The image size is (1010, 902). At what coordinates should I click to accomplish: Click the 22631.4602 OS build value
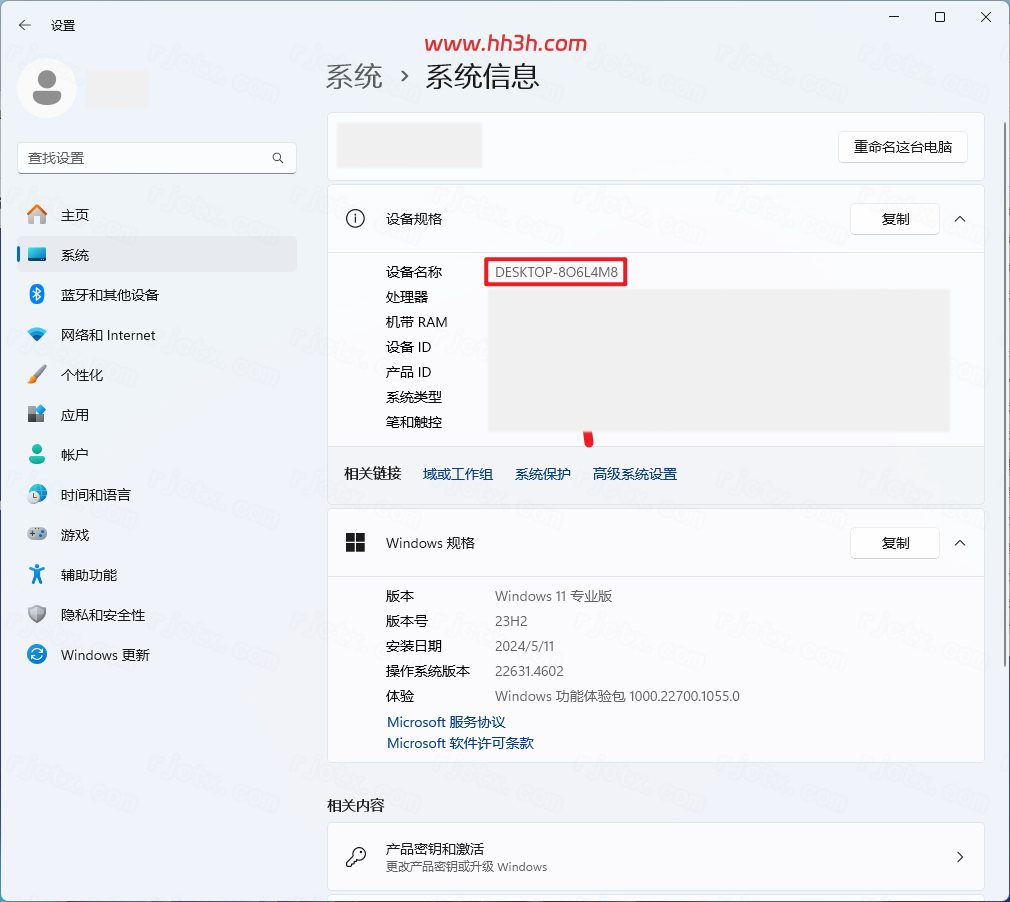(x=529, y=671)
